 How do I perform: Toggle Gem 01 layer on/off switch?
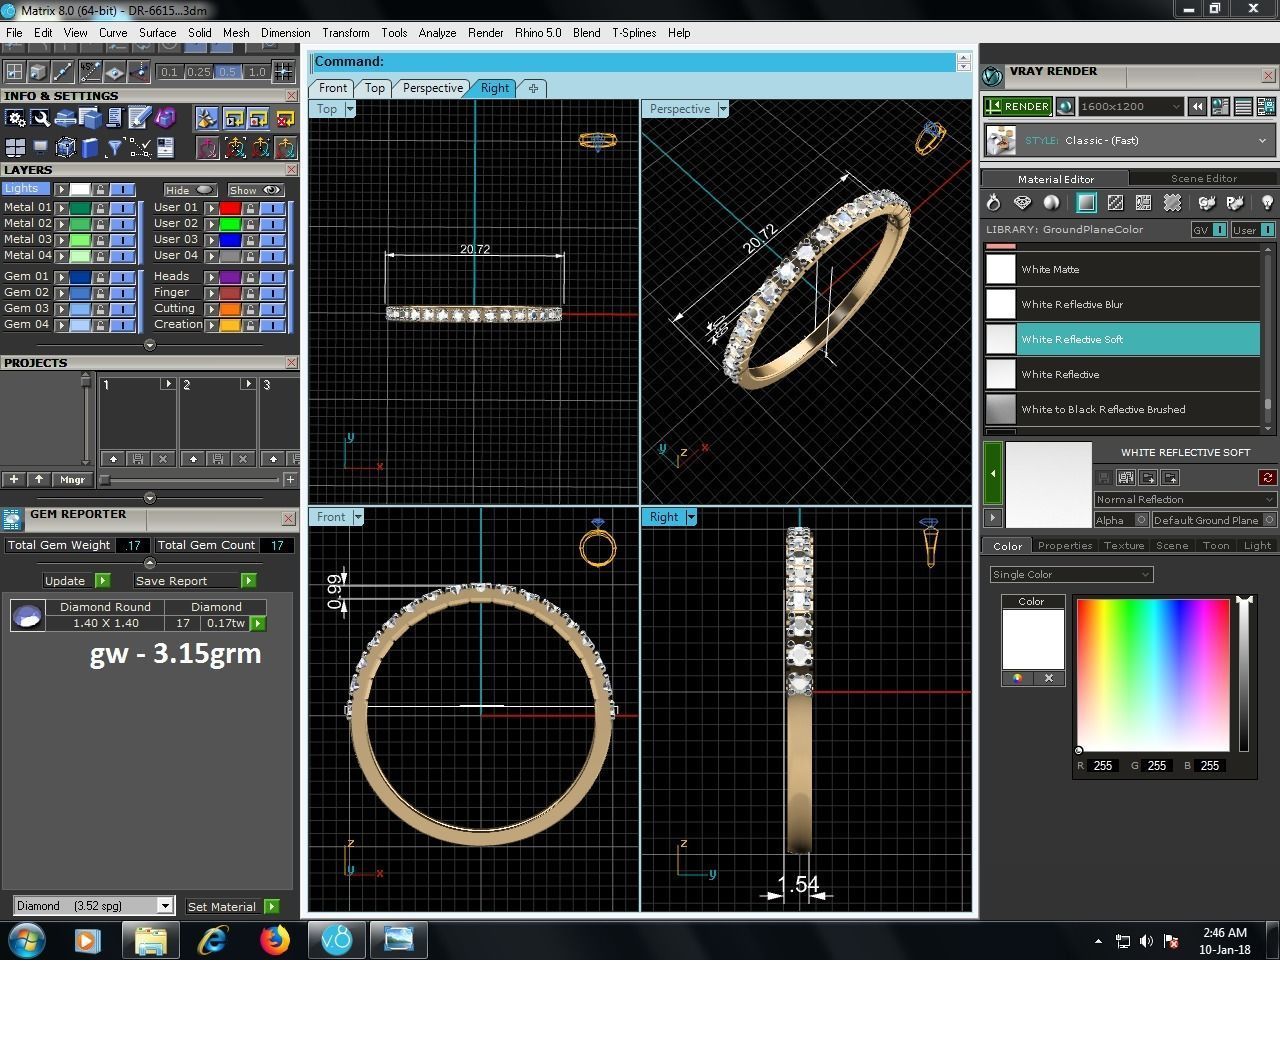(122, 277)
